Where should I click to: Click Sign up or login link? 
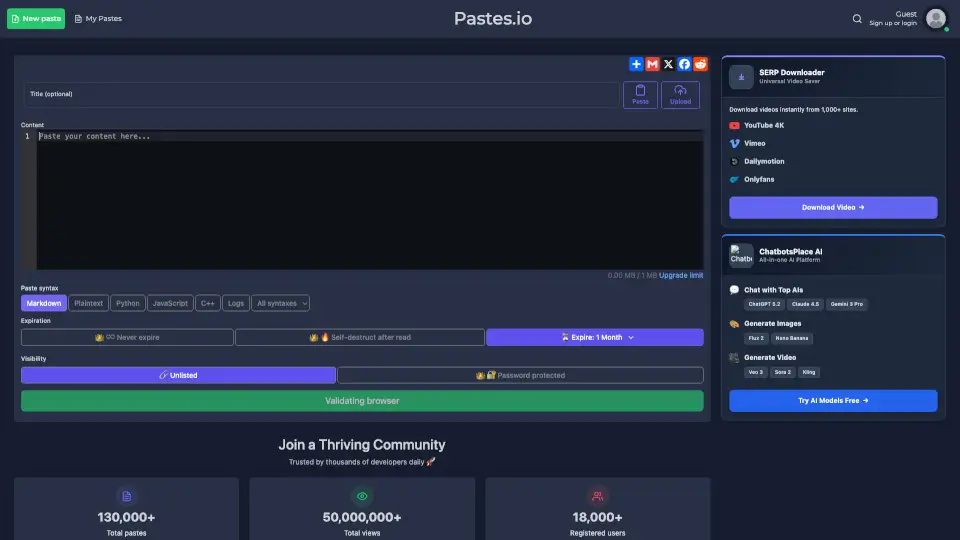(x=893, y=23)
